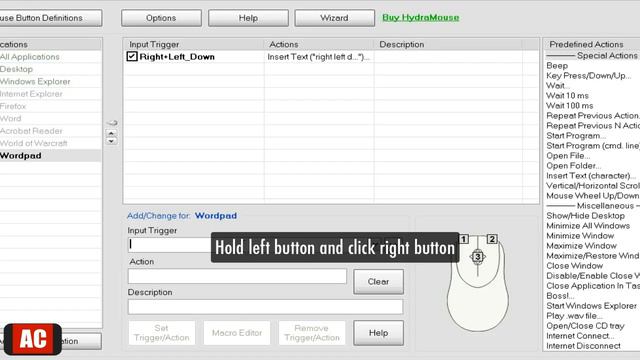Choose Repeat Previous Action
Viewport: 640px width, 360px height.
coord(593,116)
